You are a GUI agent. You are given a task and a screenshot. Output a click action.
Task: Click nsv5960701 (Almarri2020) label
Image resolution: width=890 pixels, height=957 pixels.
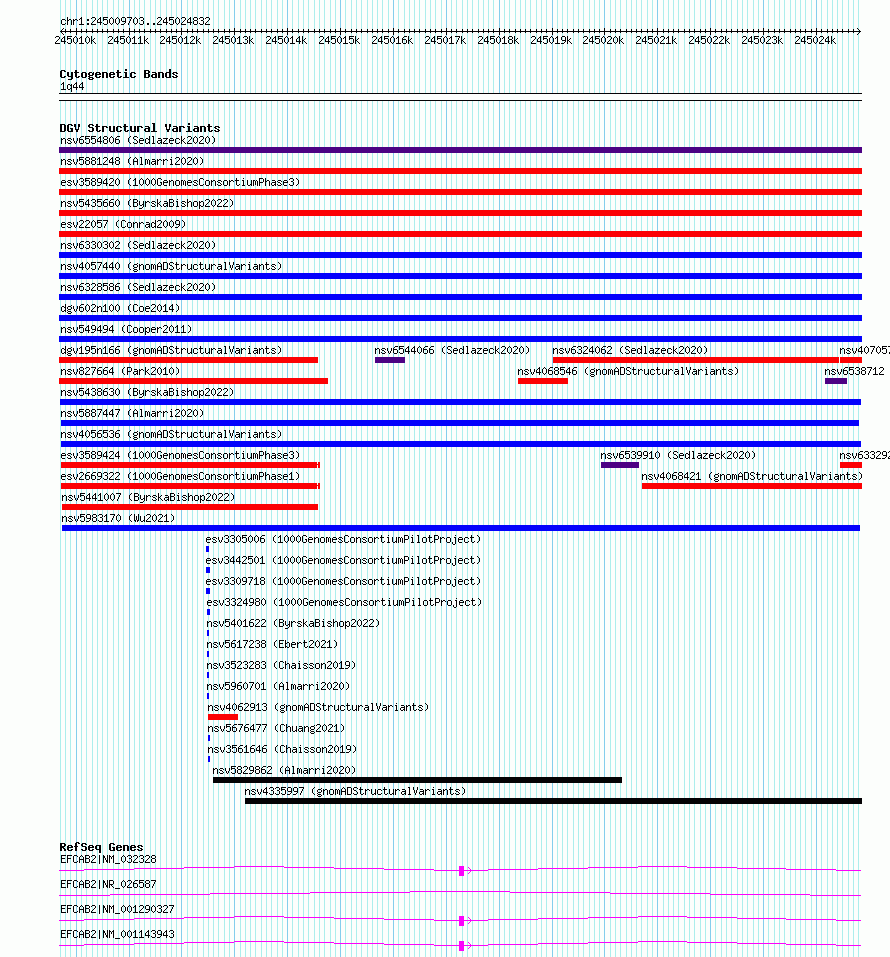[x=278, y=687]
